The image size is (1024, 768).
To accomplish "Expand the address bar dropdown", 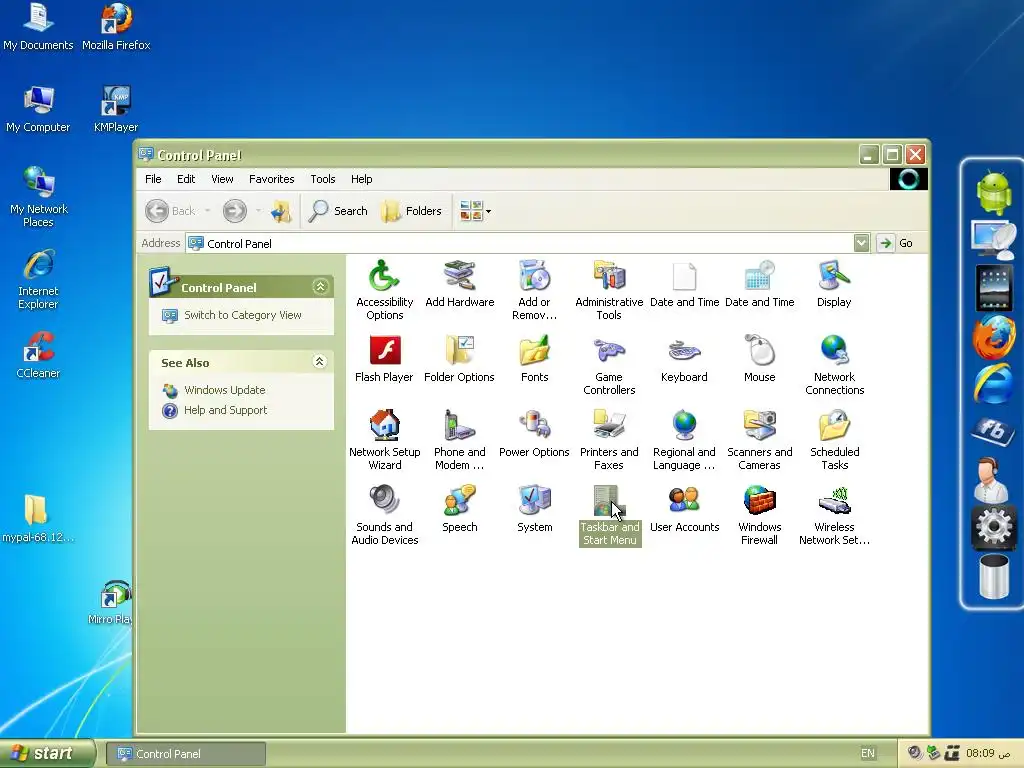I will point(861,243).
